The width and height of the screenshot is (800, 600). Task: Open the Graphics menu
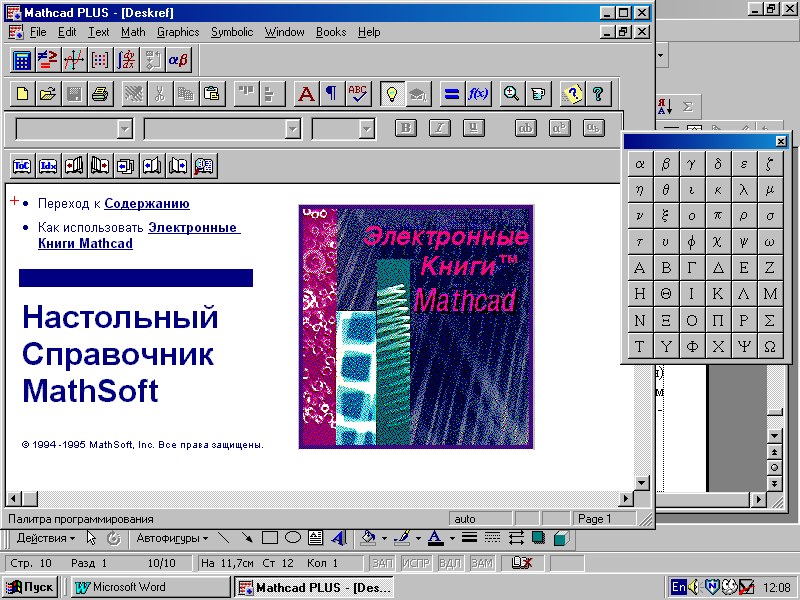click(x=178, y=32)
